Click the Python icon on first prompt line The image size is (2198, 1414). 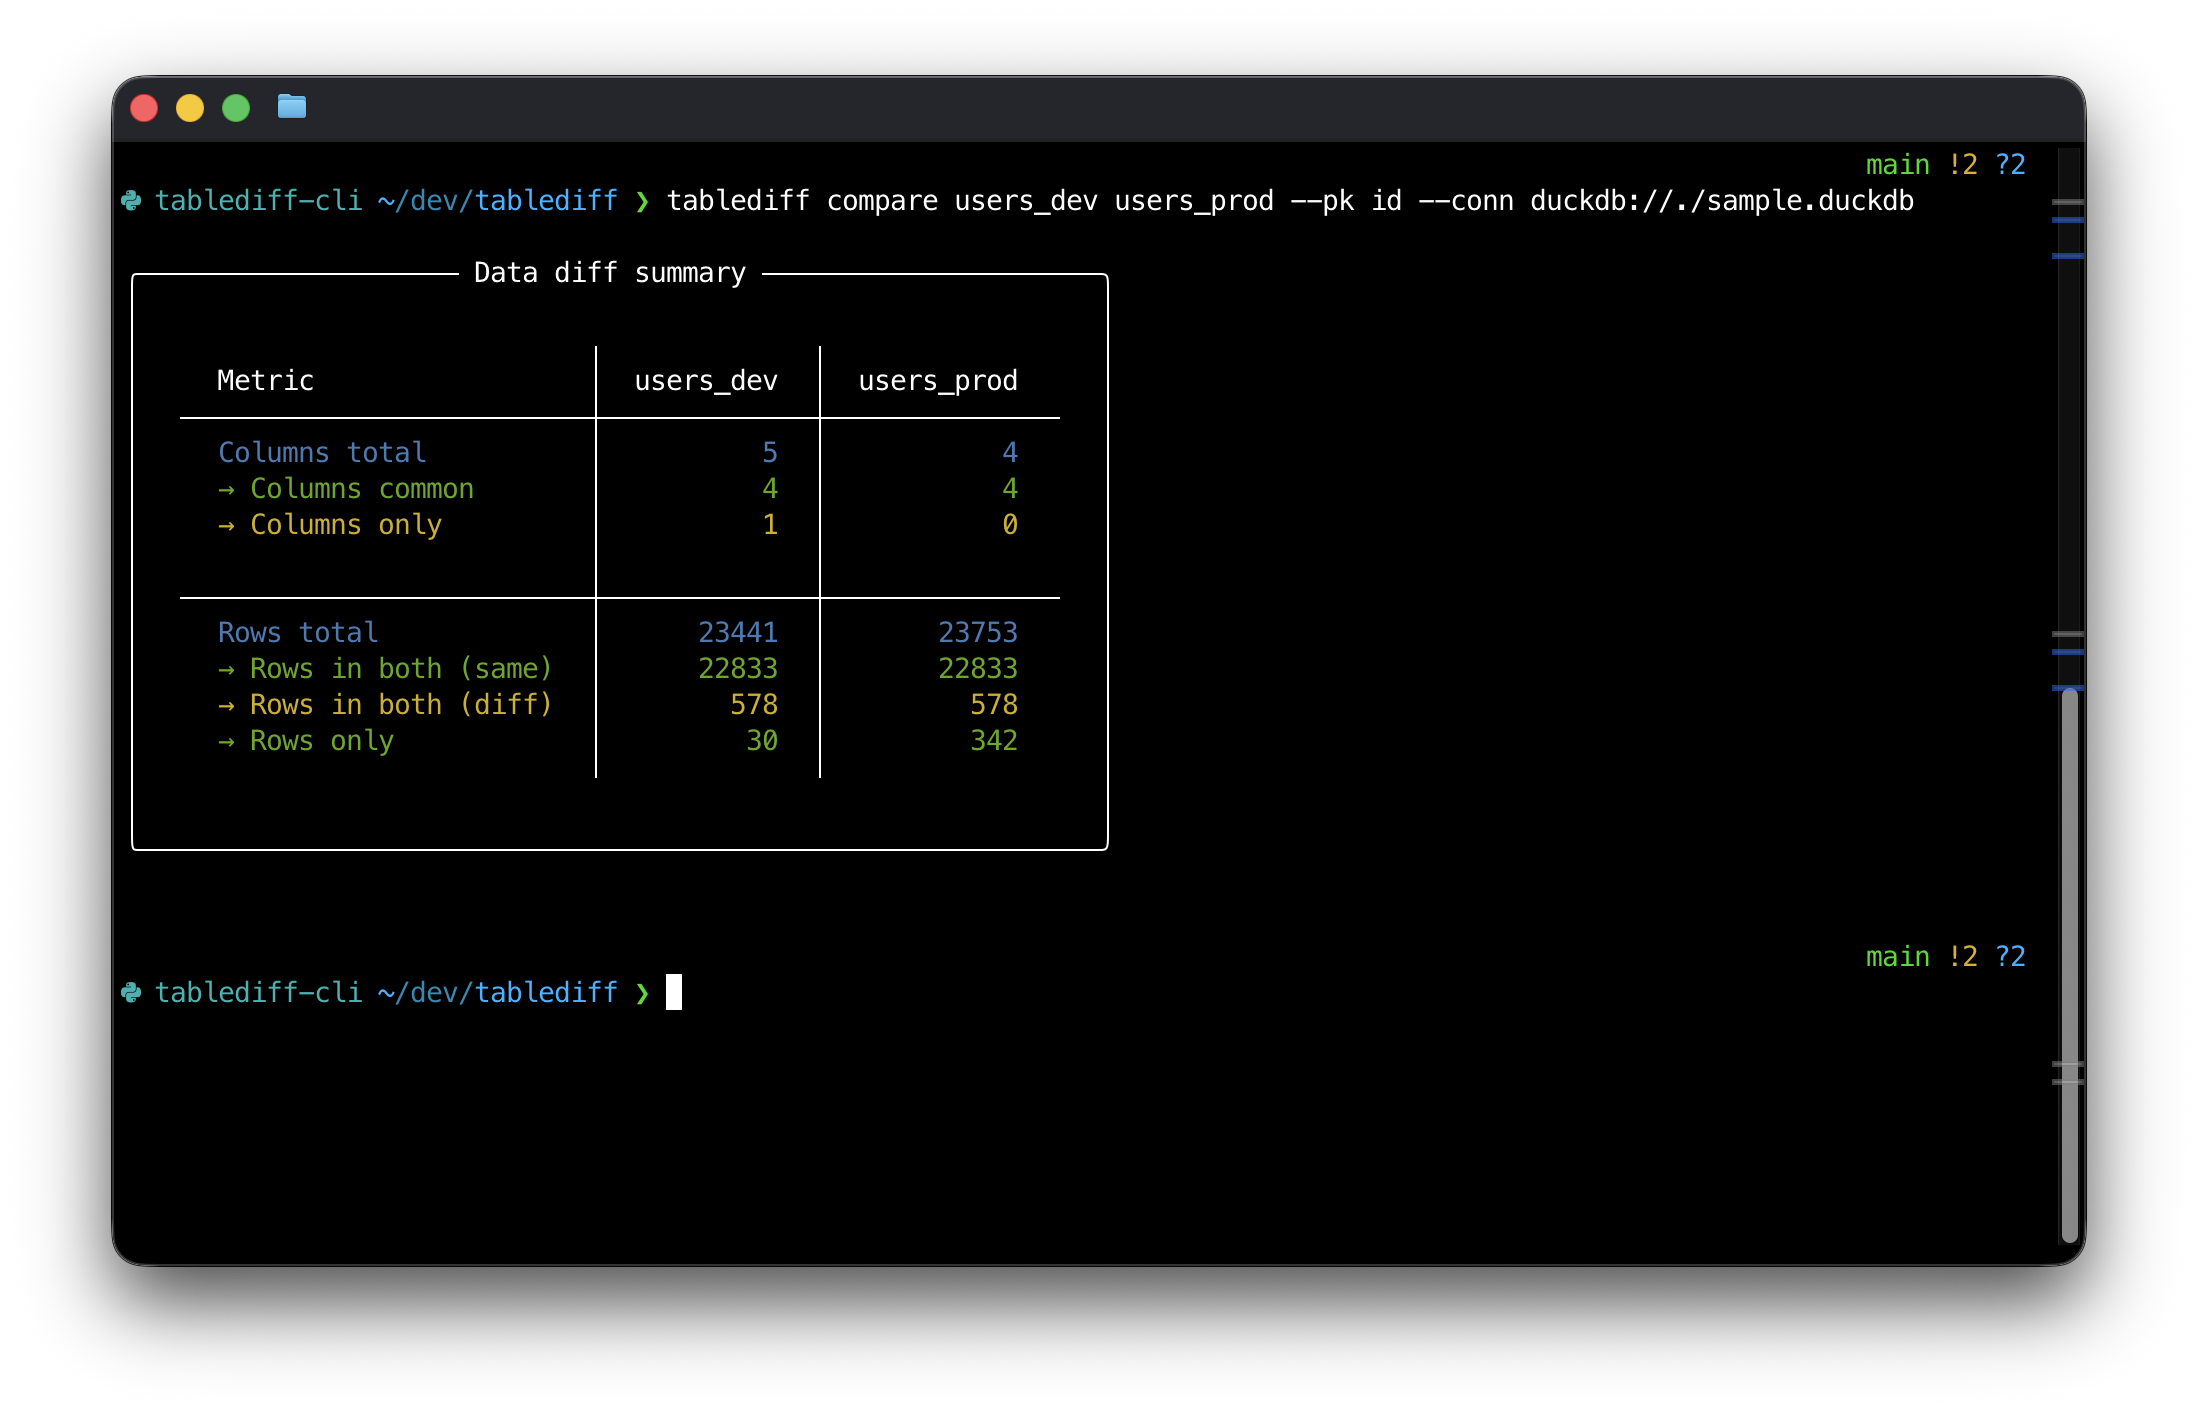(131, 201)
